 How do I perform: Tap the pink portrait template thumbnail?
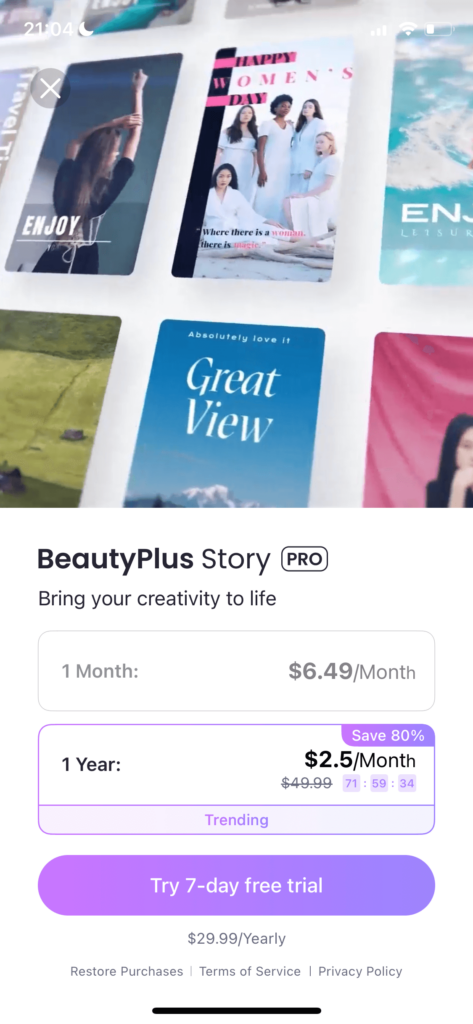(418, 420)
